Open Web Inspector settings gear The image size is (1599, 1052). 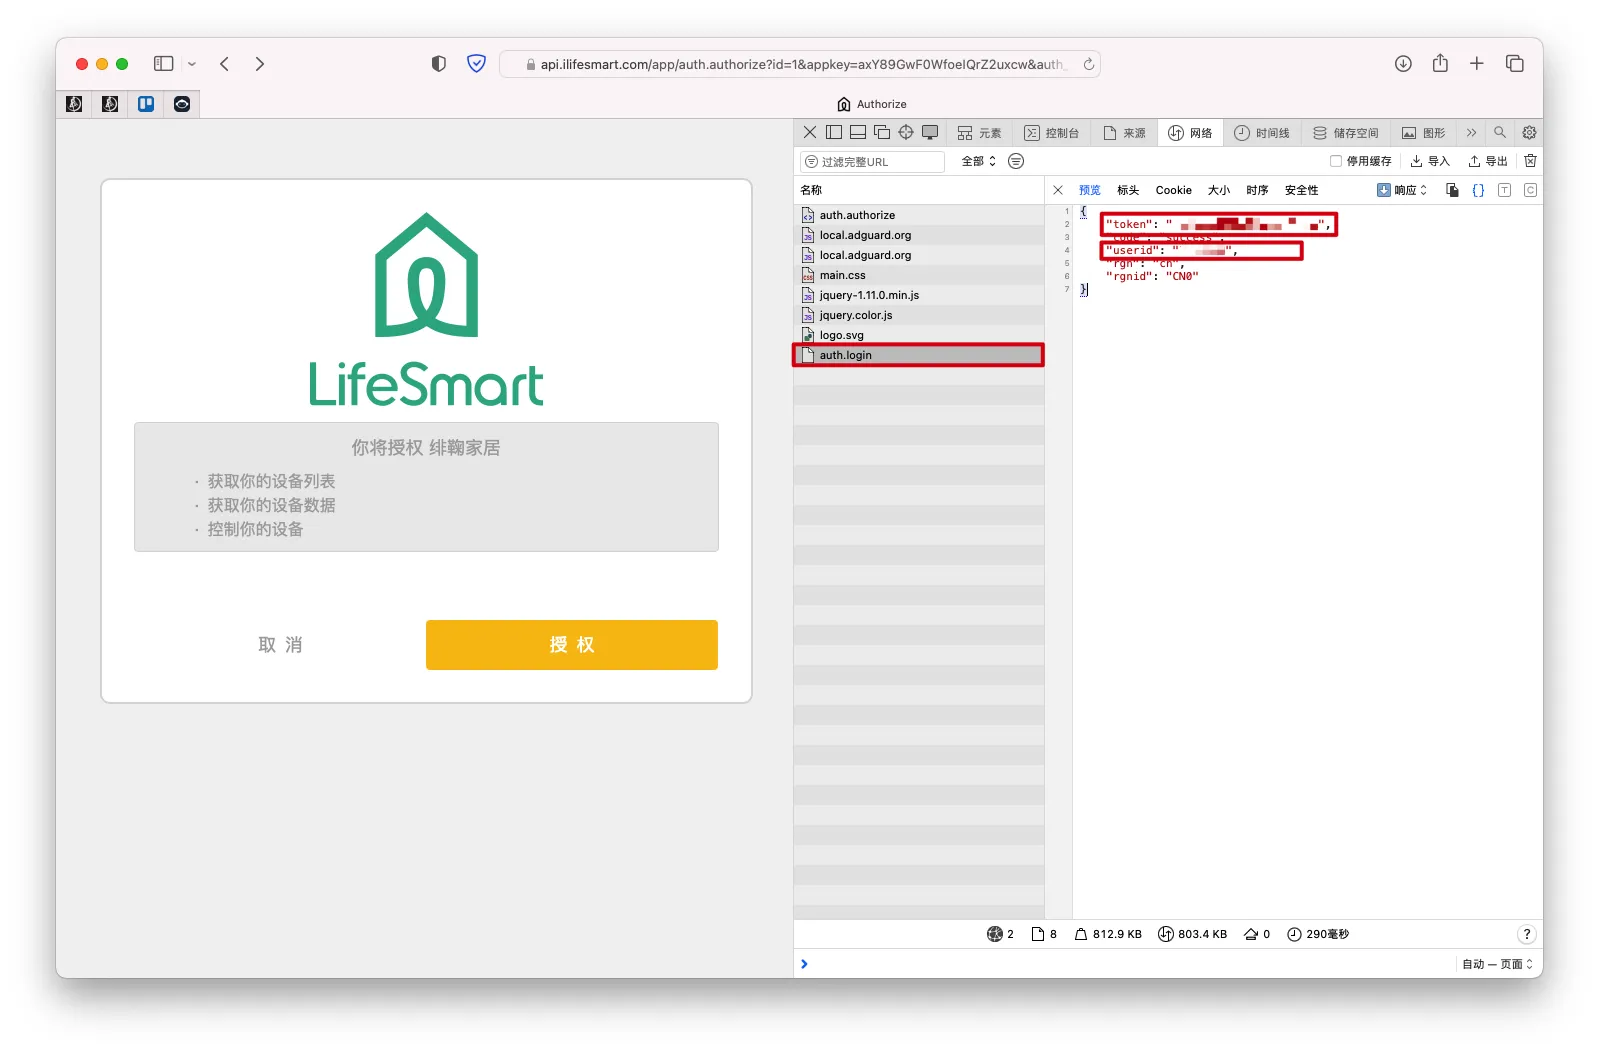coord(1529,132)
